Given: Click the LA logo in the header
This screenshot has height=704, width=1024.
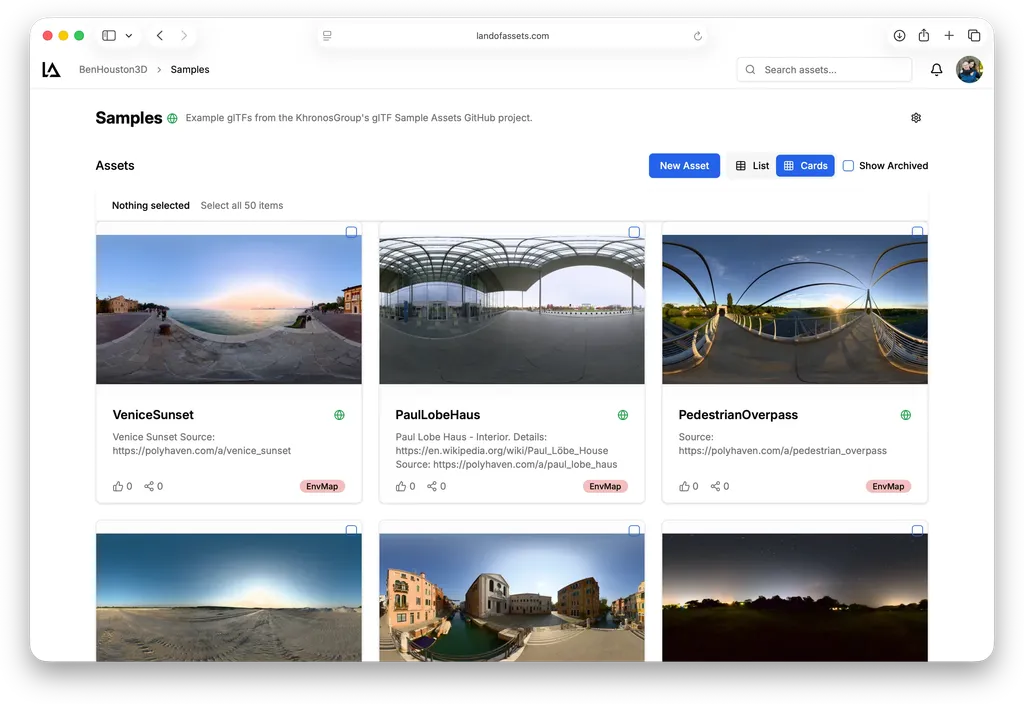Looking at the screenshot, I should (51, 69).
